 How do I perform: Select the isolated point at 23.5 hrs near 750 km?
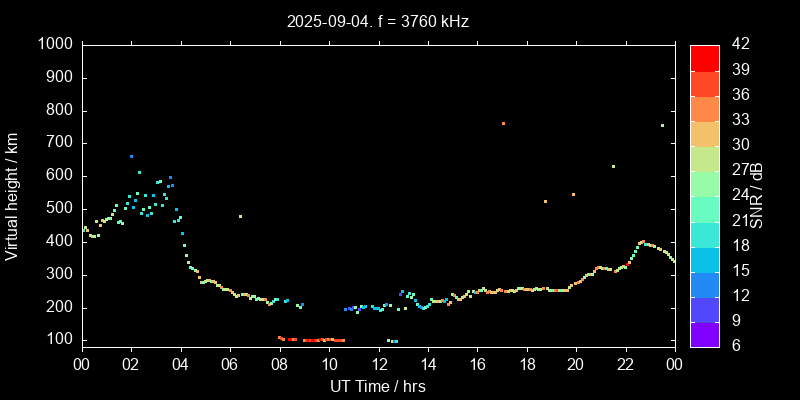(x=662, y=125)
